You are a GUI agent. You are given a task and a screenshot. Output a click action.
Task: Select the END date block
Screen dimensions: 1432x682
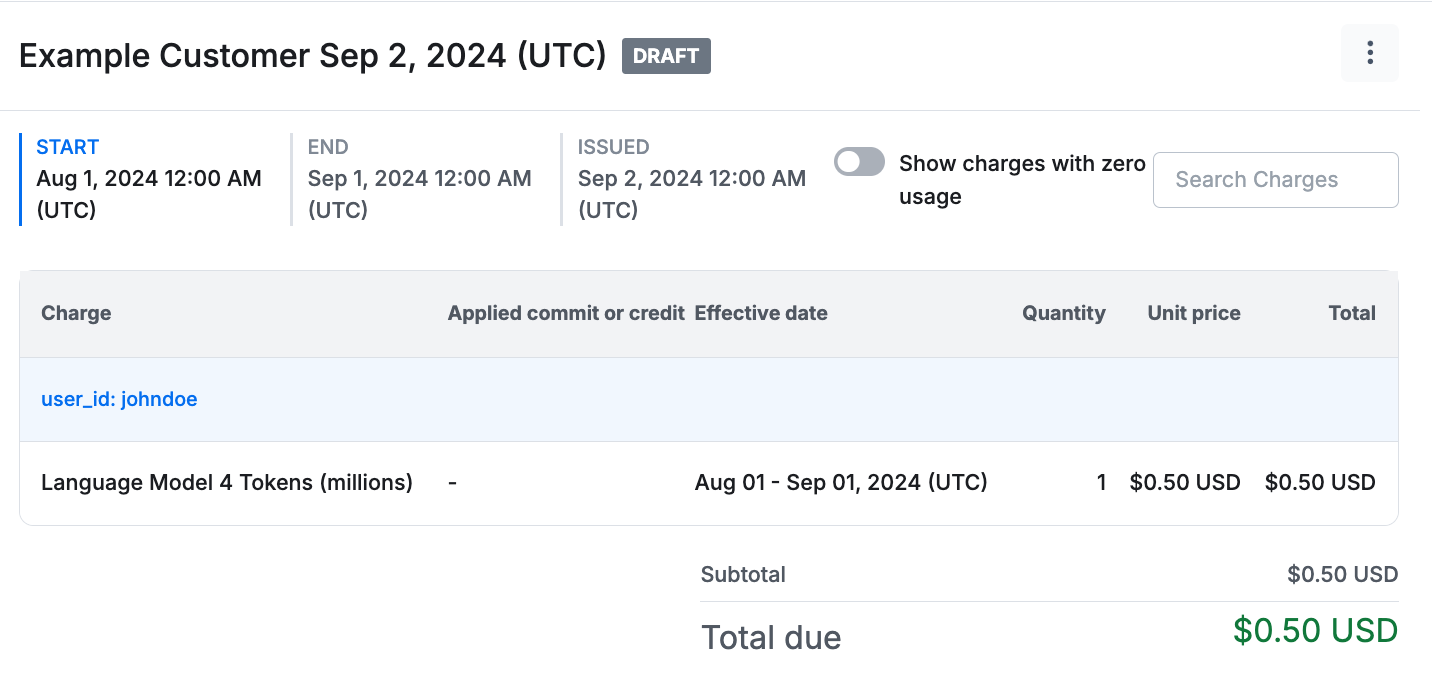(419, 179)
